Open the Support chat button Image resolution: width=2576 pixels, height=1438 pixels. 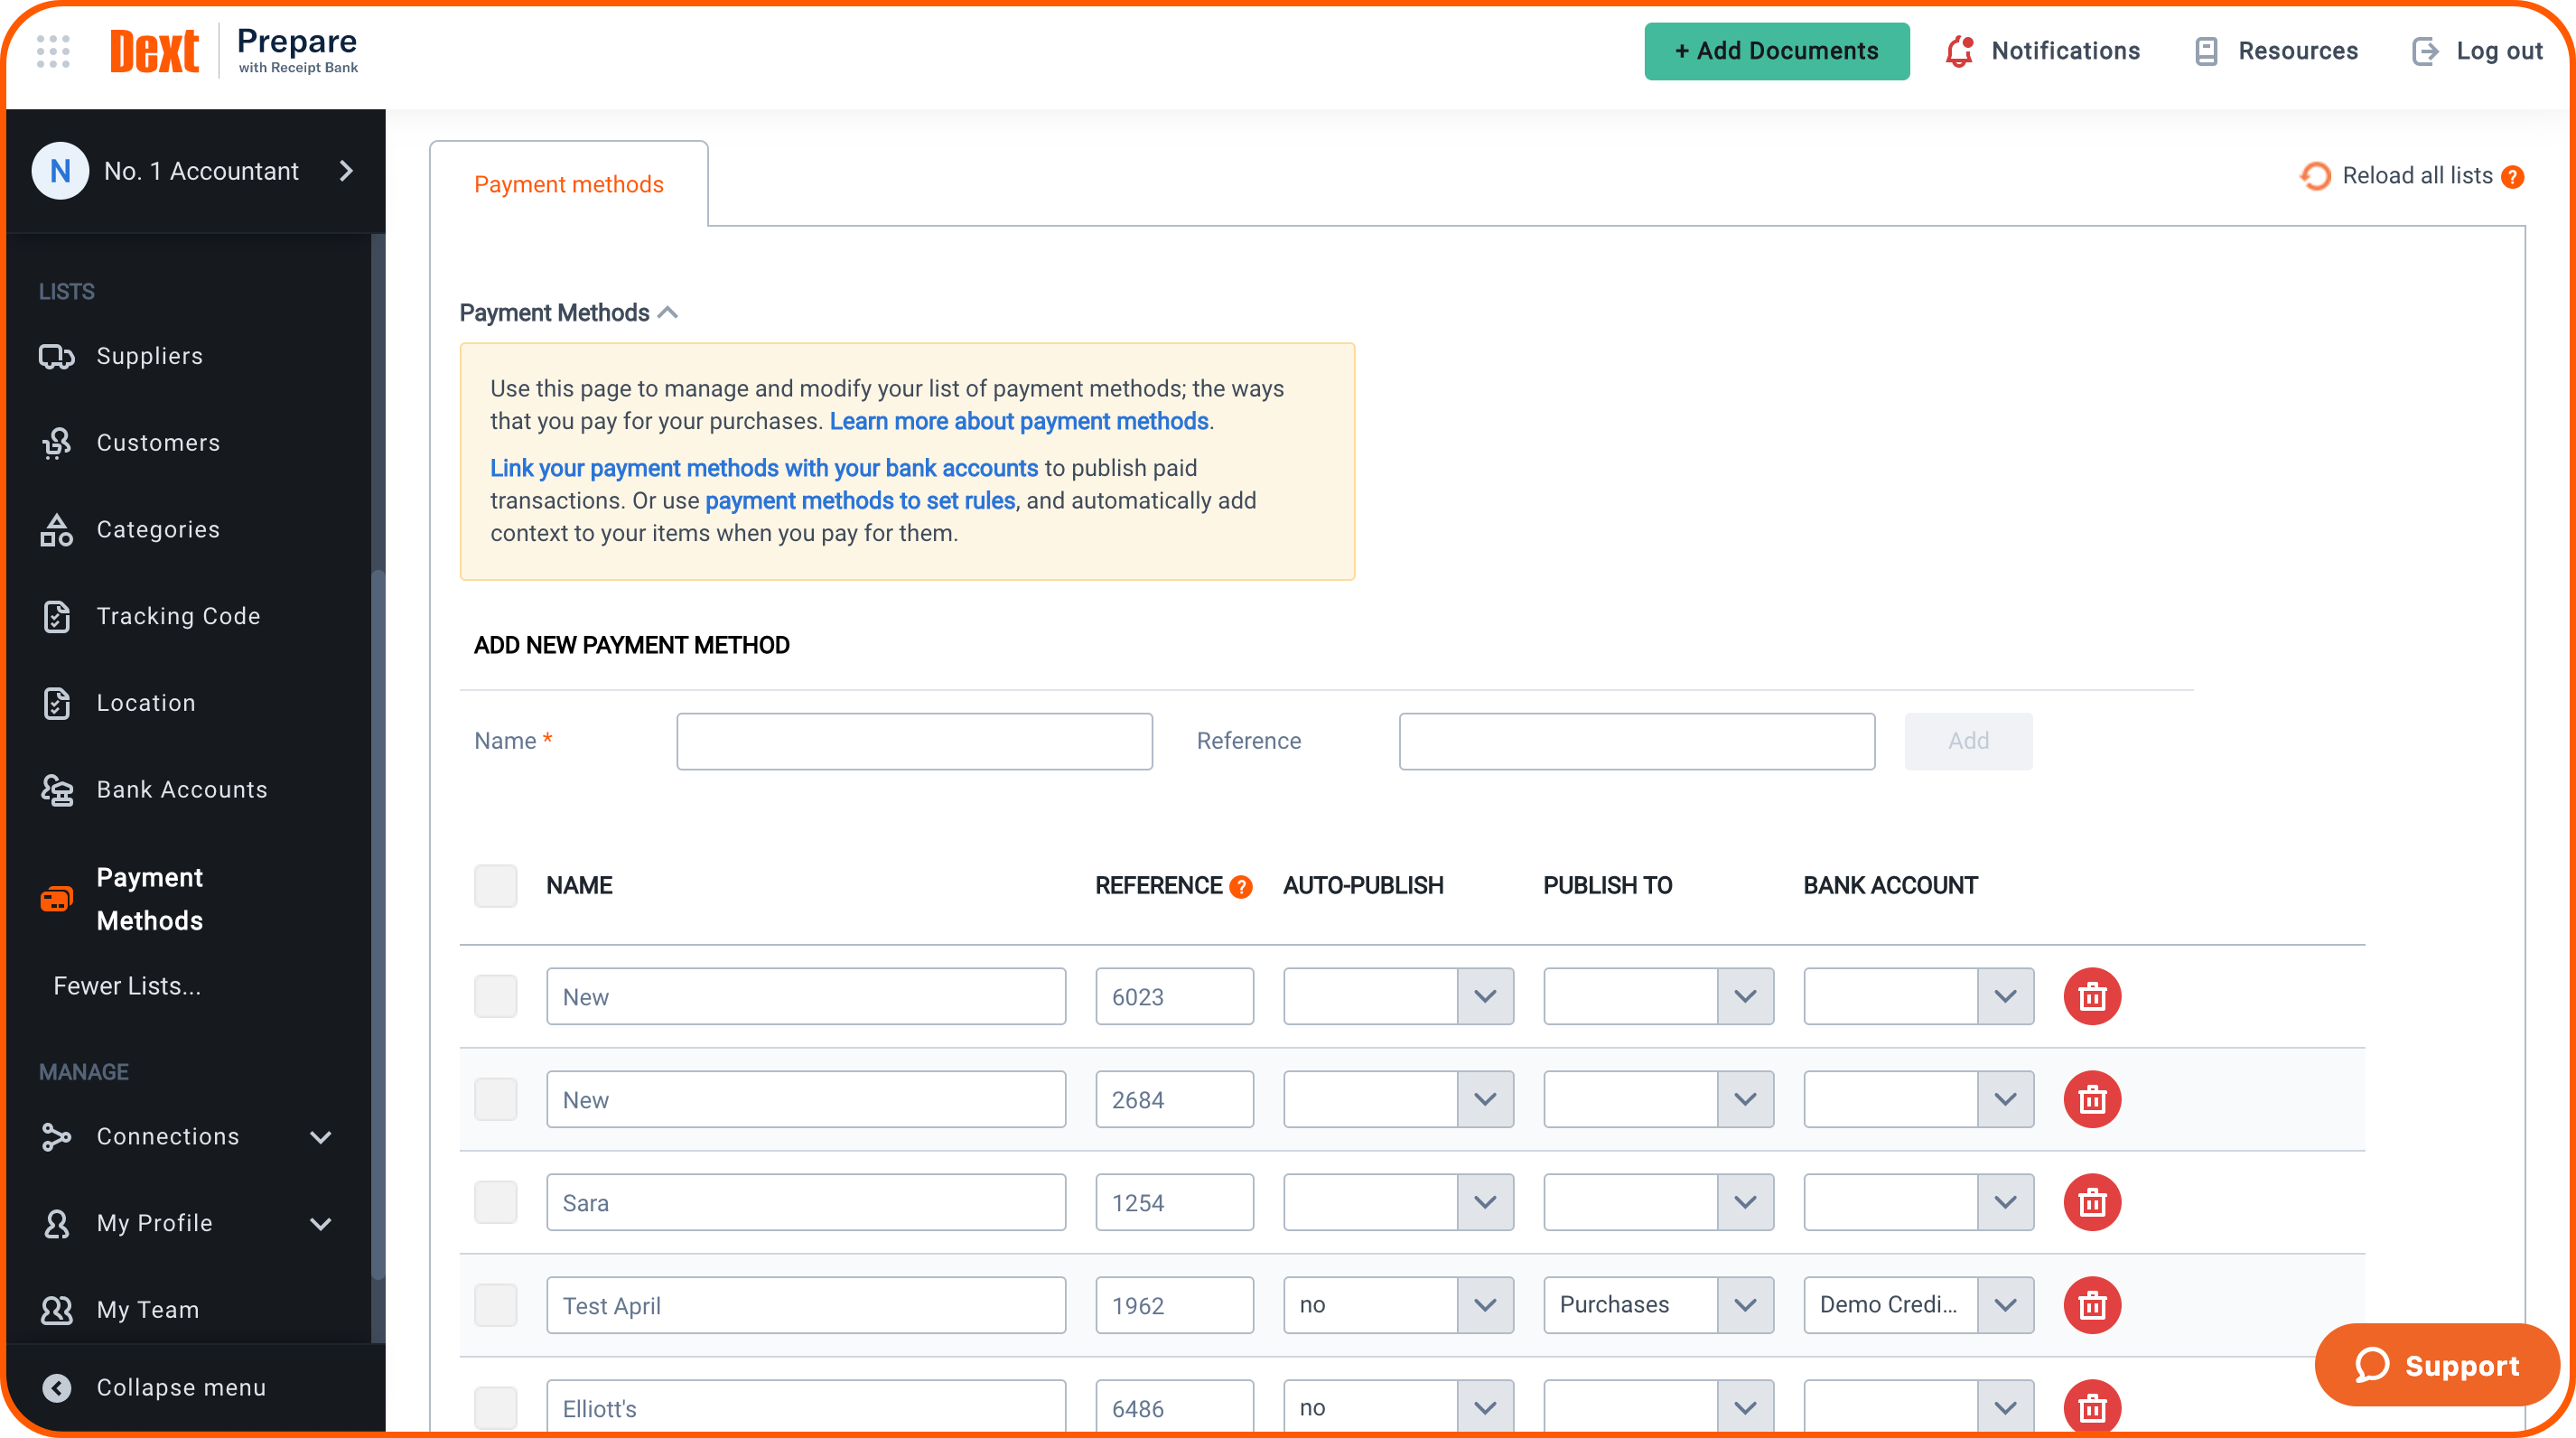click(x=2437, y=1365)
